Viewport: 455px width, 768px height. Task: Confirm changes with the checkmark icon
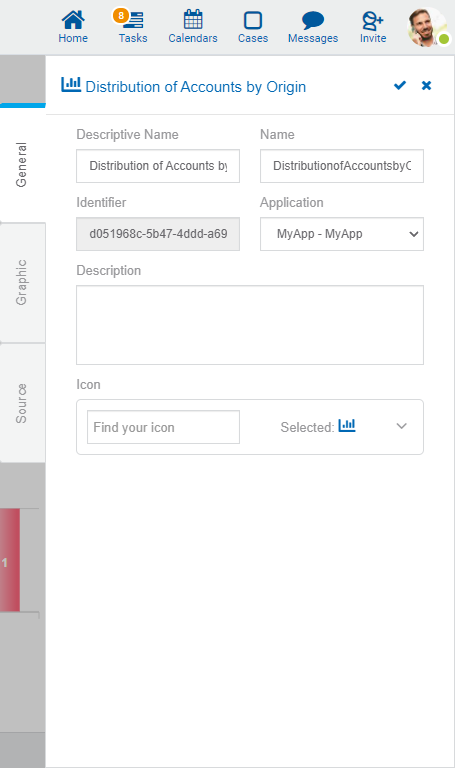[400, 86]
